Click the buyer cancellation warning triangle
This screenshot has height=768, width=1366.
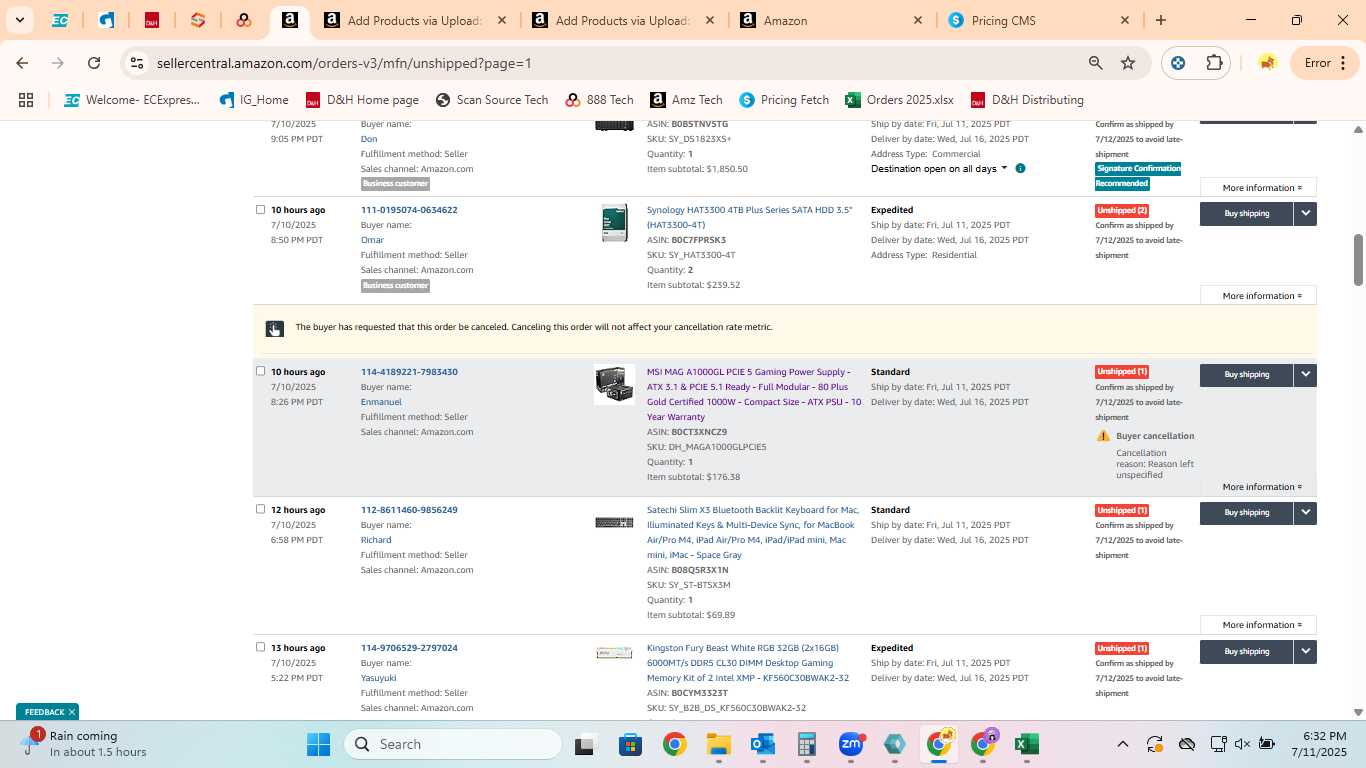click(x=1103, y=436)
